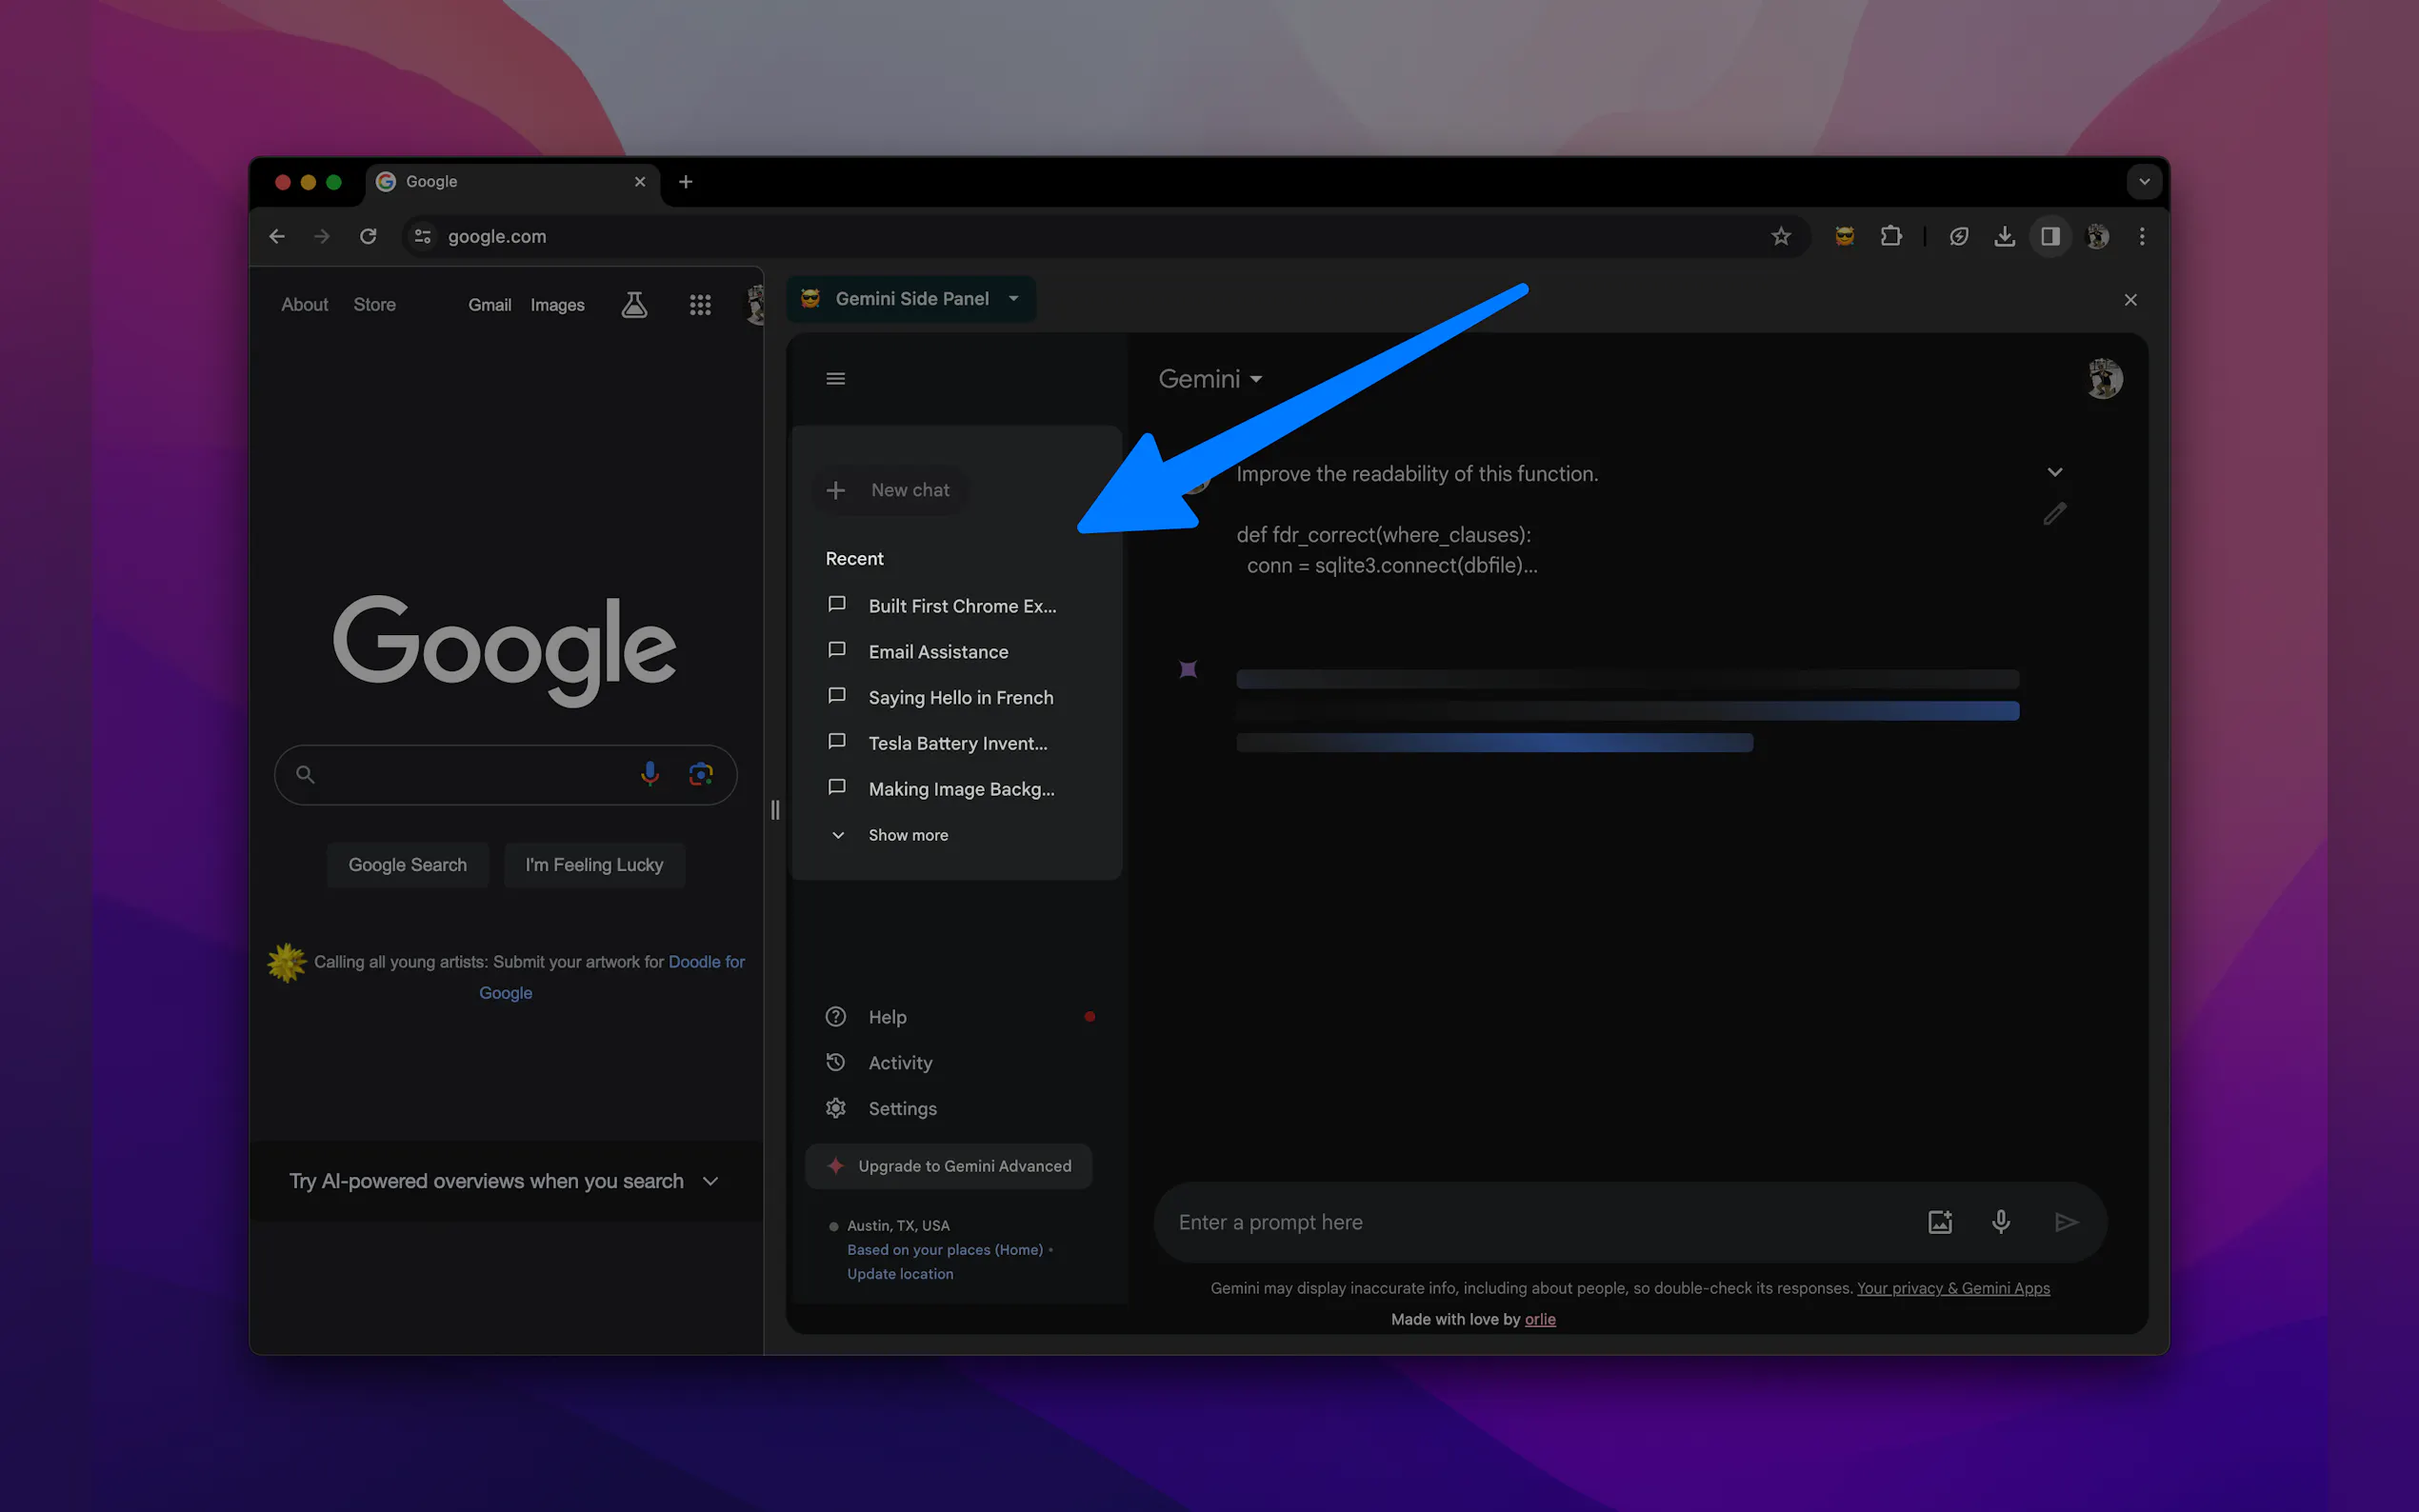Viewport: 2419px width, 1512px height.
Task: Toggle the Chrome side panel button
Action: pos(2050,237)
